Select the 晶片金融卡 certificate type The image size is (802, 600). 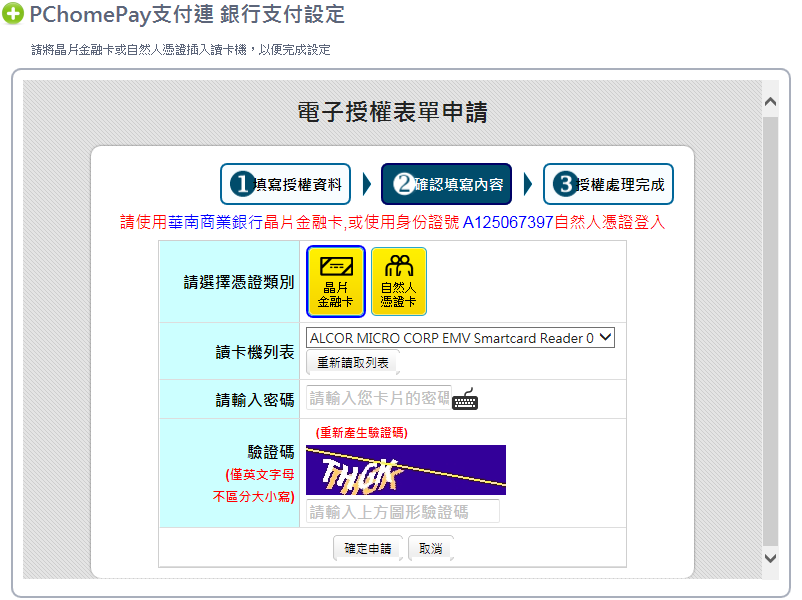tap(336, 281)
